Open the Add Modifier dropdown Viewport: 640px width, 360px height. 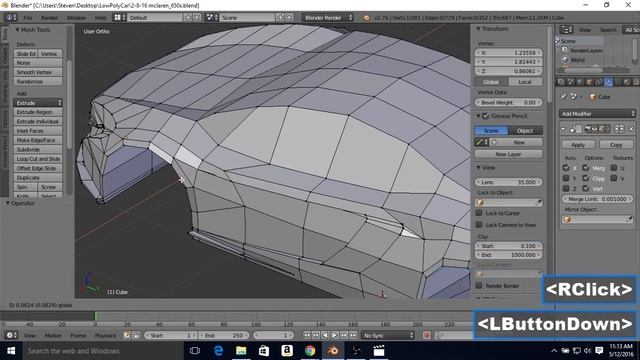[598, 113]
